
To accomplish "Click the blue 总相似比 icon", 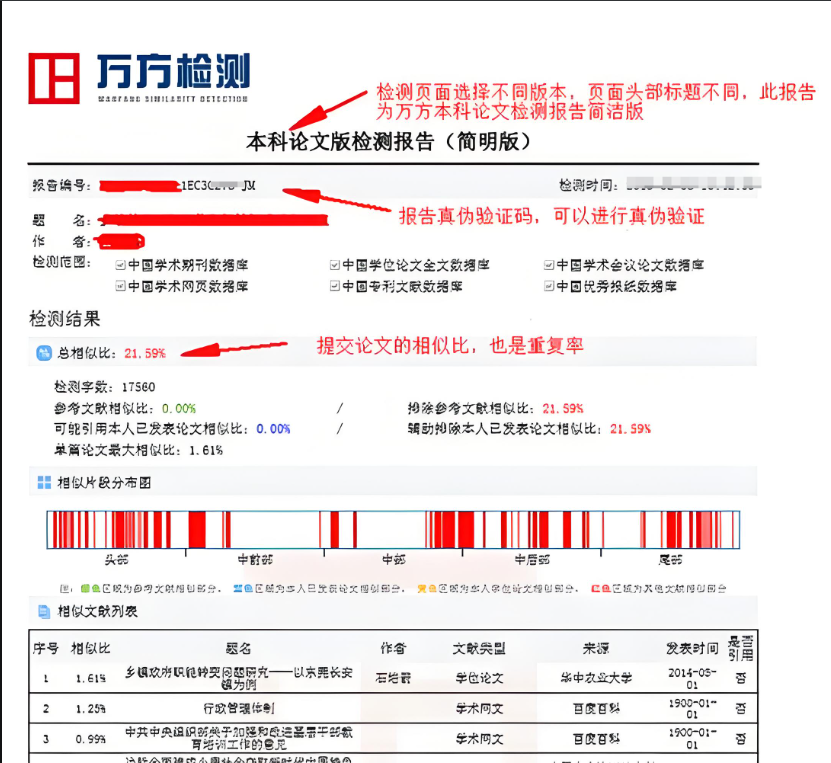I will coord(44,353).
